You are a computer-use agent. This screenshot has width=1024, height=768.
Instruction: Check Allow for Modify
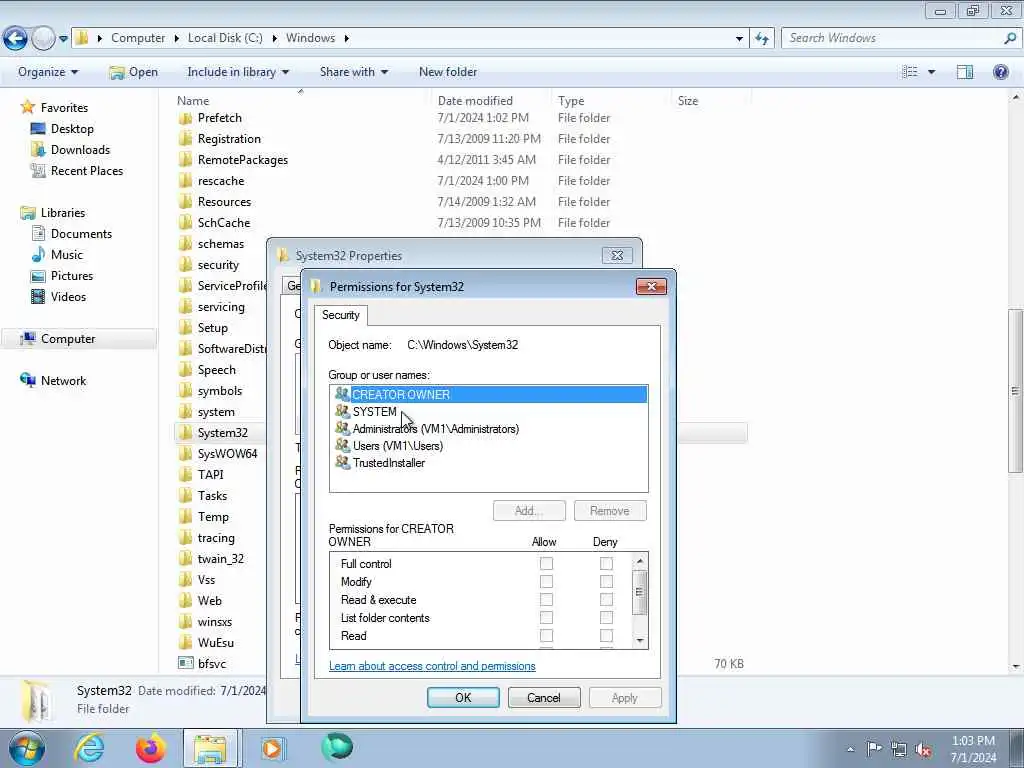click(547, 581)
